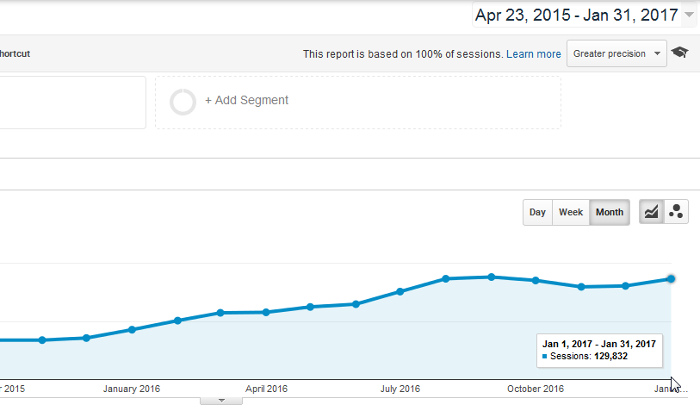The width and height of the screenshot is (700, 411).
Task: Switch to the line chart view icon
Action: (651, 212)
